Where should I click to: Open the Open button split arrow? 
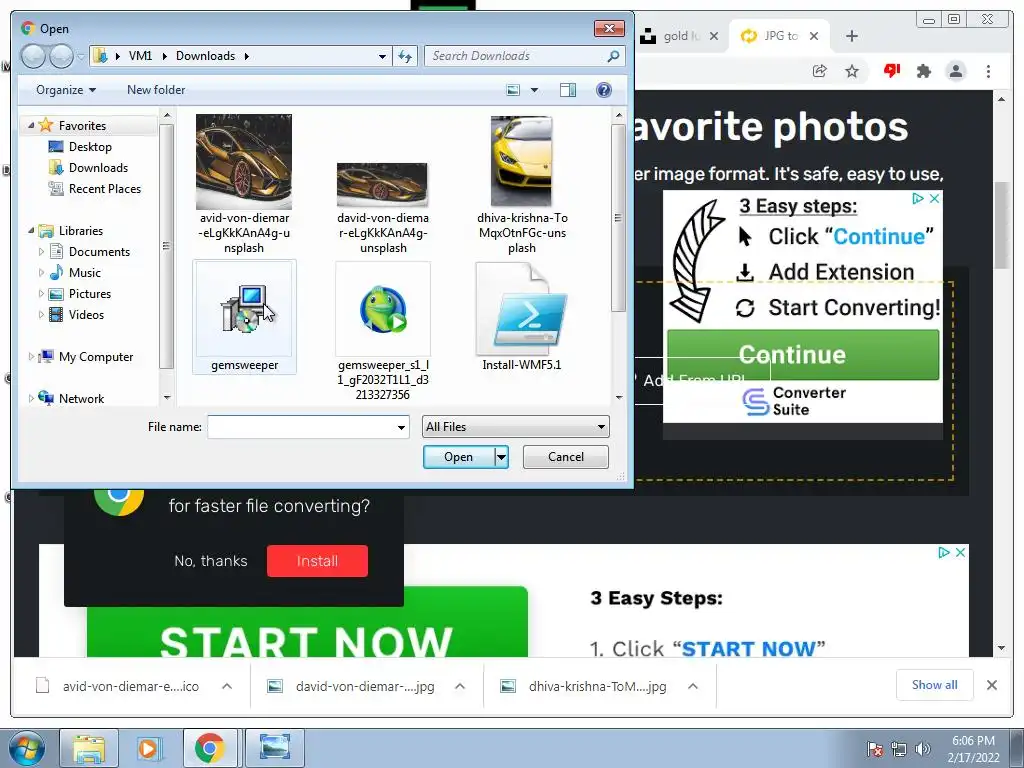click(x=501, y=457)
